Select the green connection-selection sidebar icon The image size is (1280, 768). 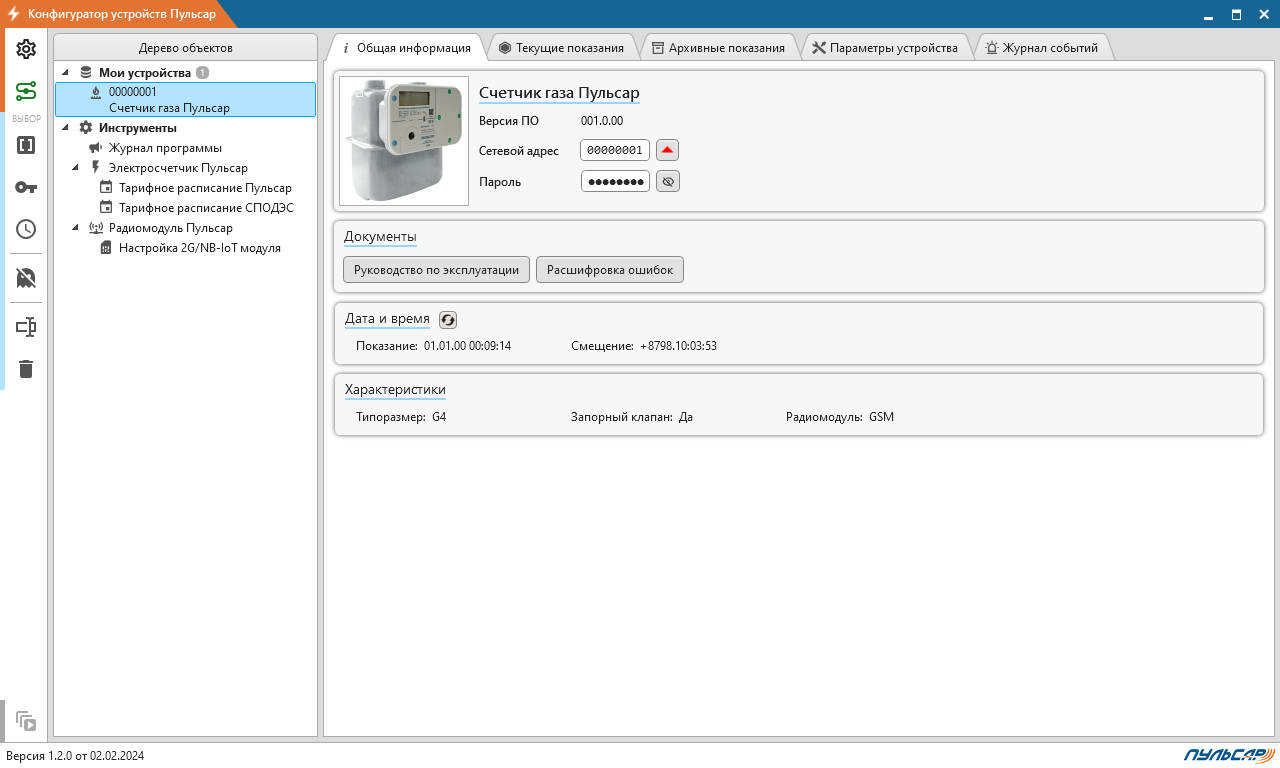coord(26,92)
